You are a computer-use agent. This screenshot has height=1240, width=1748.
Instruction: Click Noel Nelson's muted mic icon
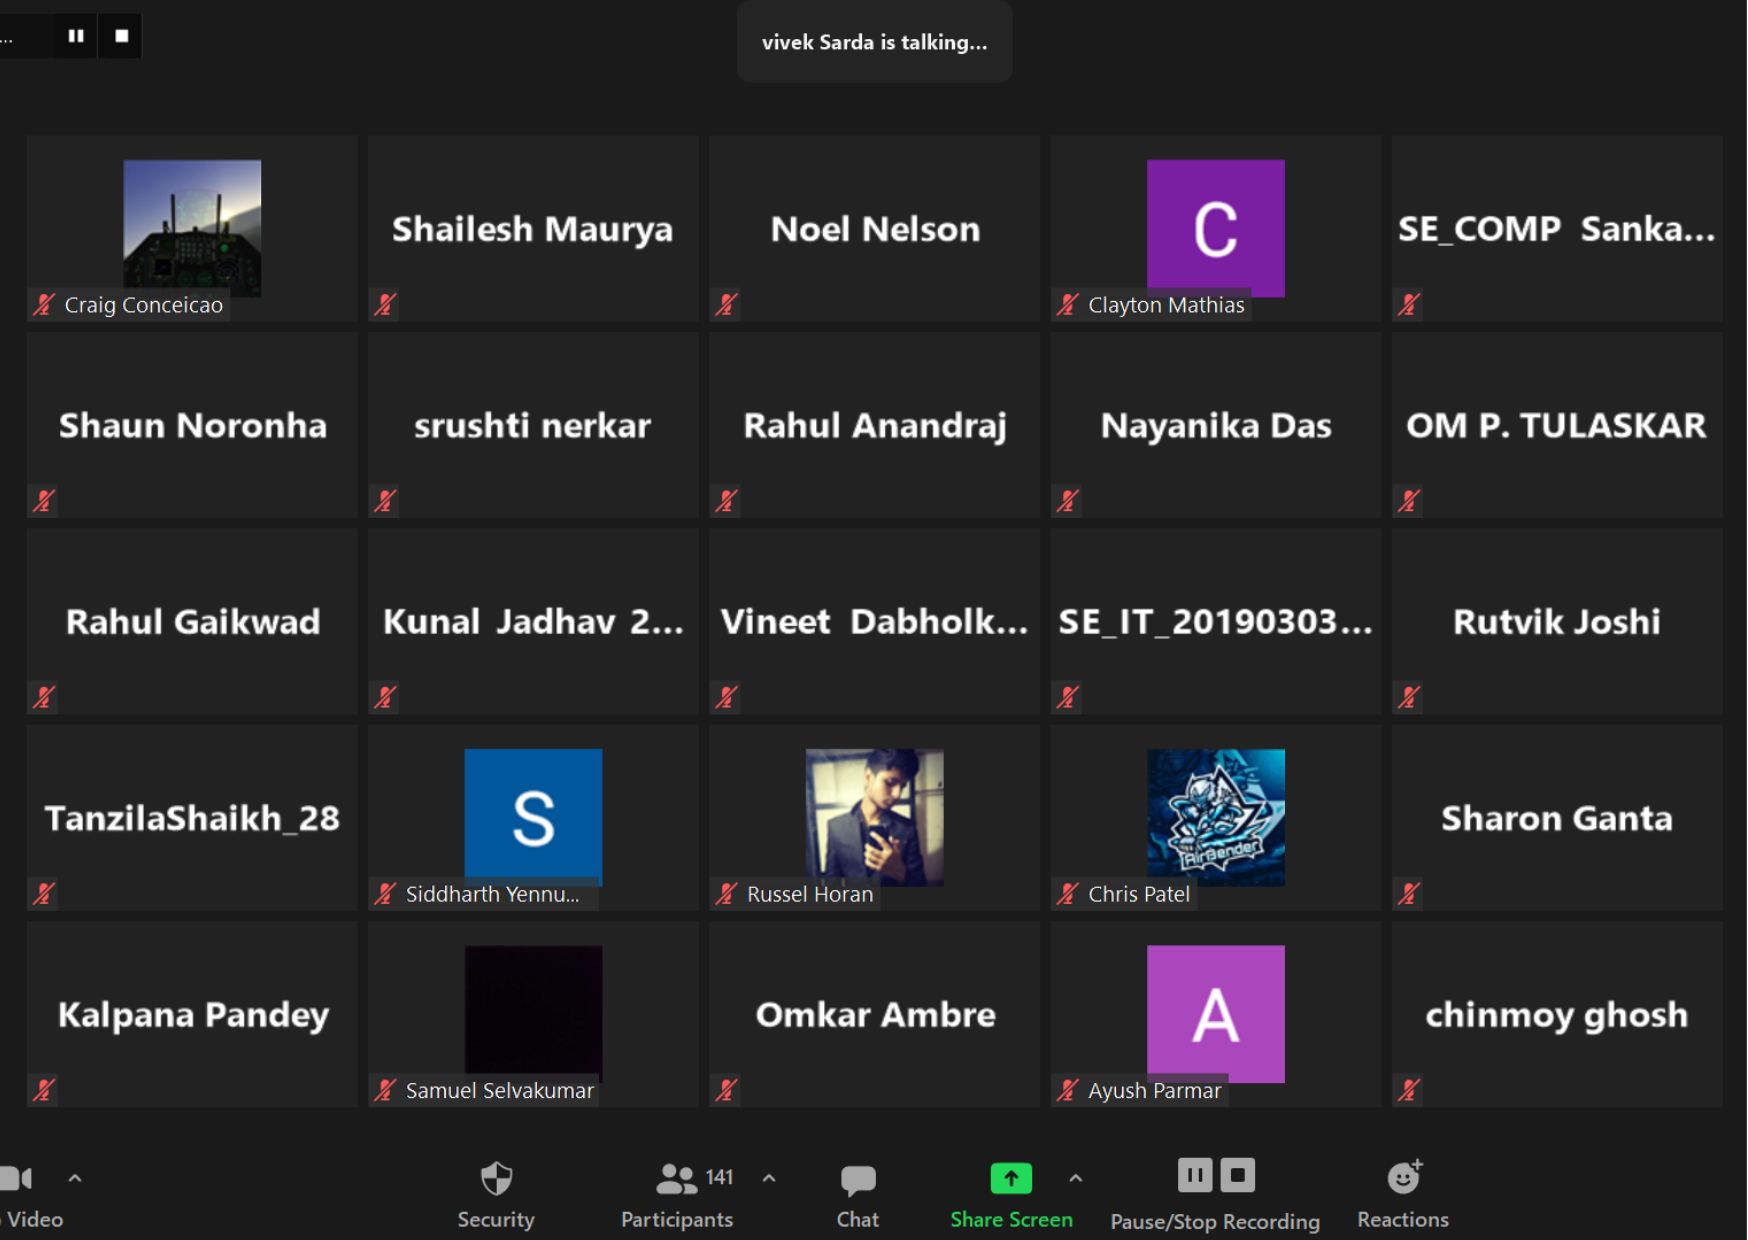click(x=727, y=304)
